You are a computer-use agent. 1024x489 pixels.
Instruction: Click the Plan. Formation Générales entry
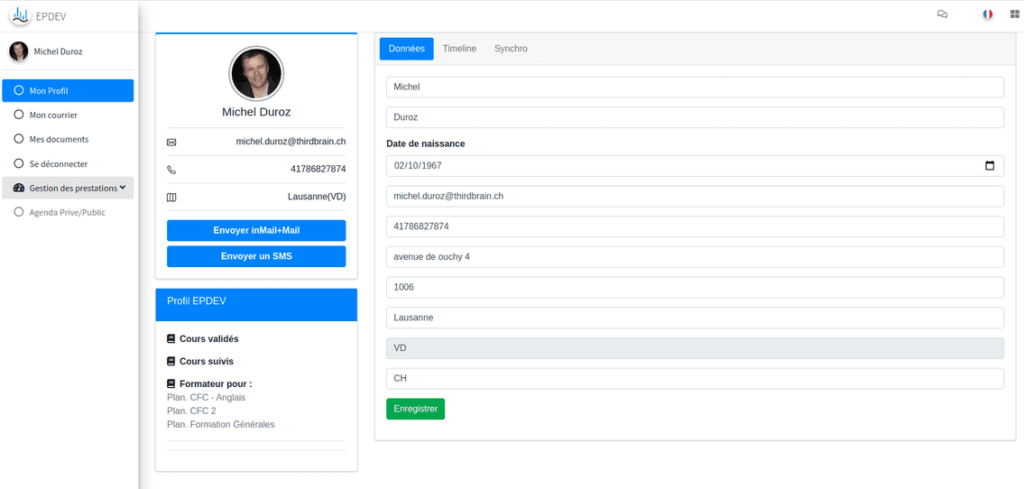click(x=221, y=424)
